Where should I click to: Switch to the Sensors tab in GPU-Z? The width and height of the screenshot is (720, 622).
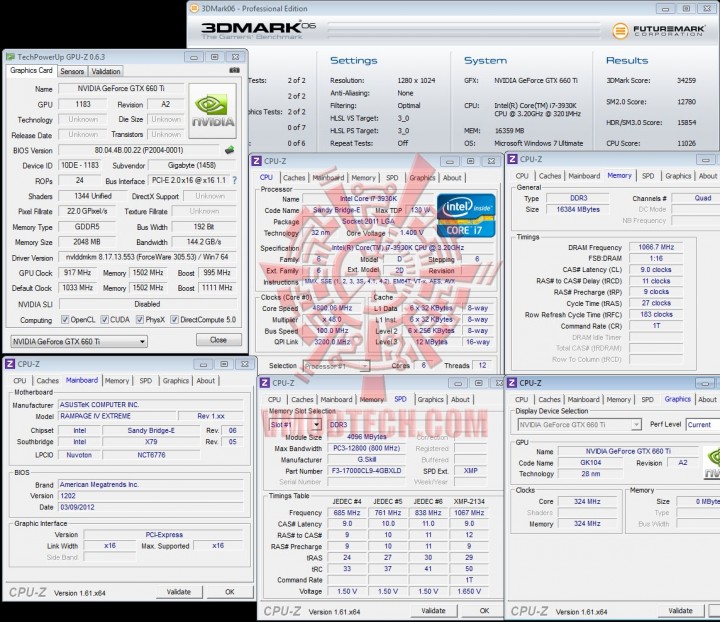(x=72, y=71)
